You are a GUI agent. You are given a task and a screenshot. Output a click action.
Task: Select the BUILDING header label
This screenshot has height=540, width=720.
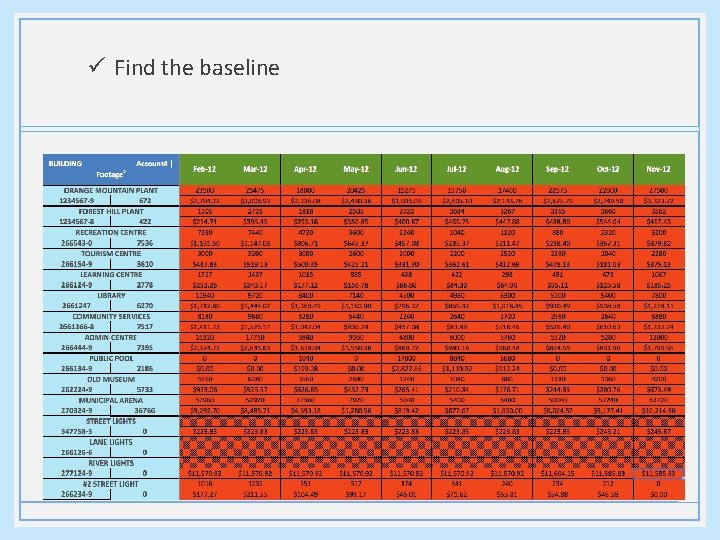[x=65, y=163]
